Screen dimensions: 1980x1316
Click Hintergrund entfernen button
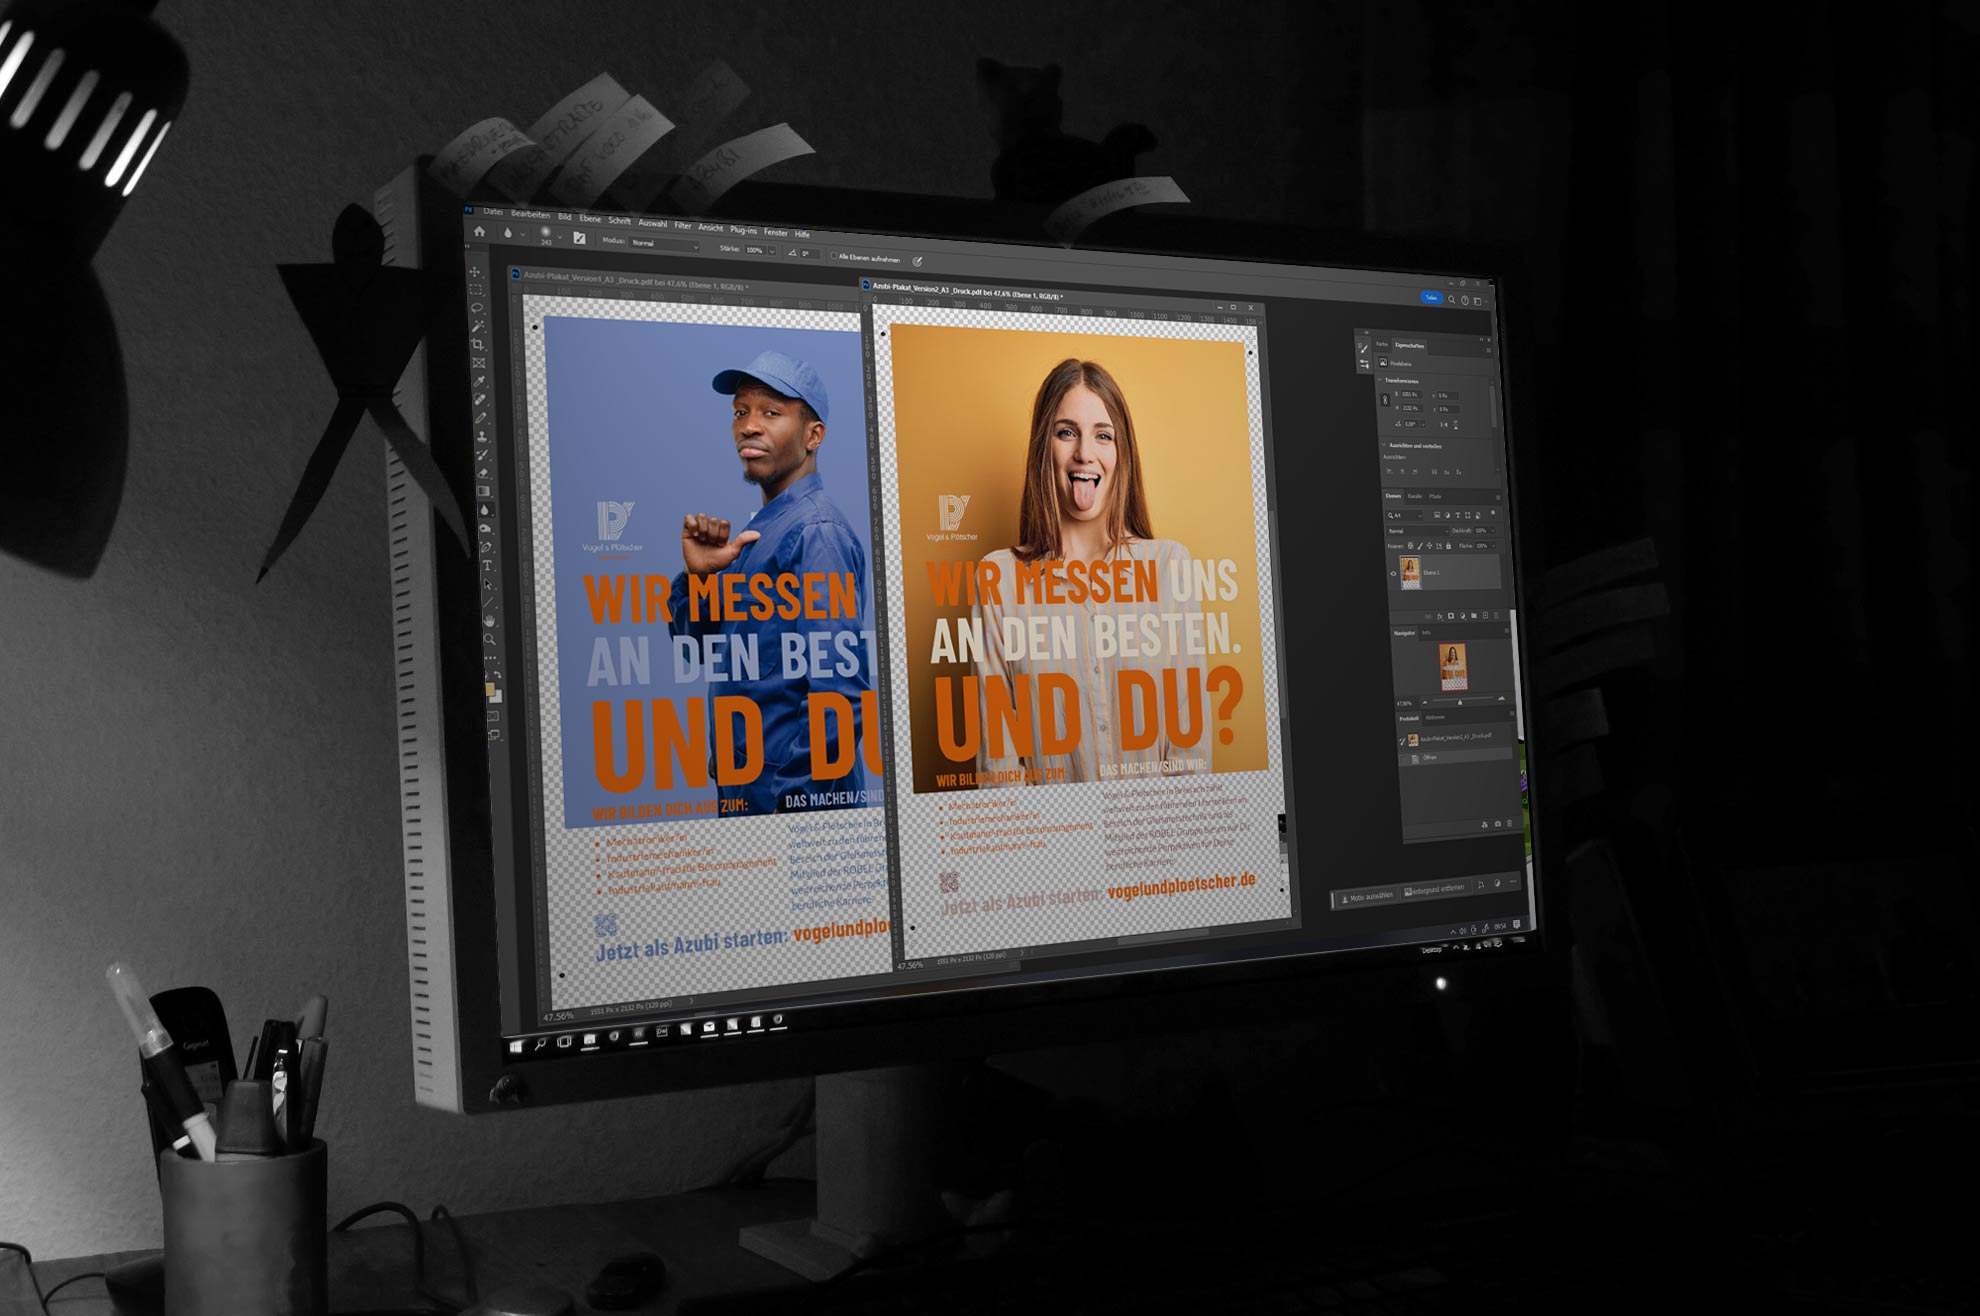point(1435,889)
